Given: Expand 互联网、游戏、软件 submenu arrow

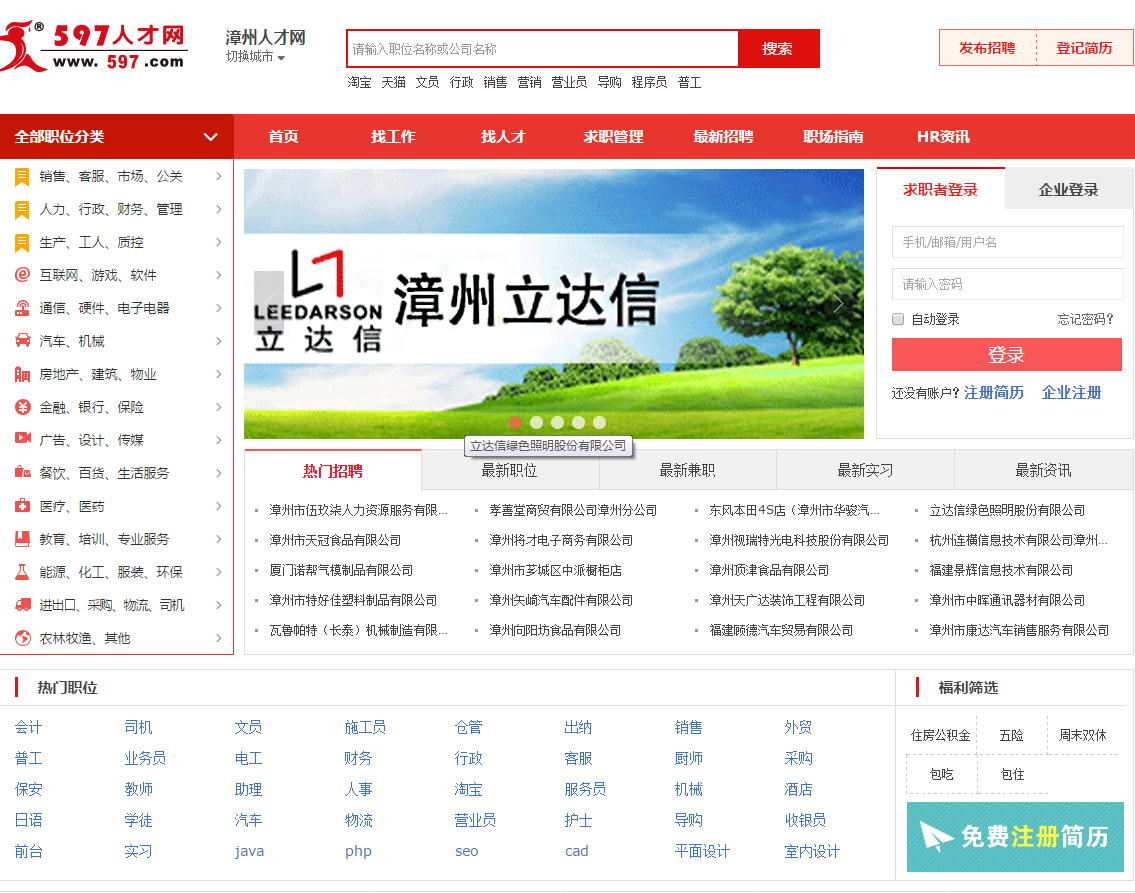Looking at the screenshot, I should [x=219, y=275].
